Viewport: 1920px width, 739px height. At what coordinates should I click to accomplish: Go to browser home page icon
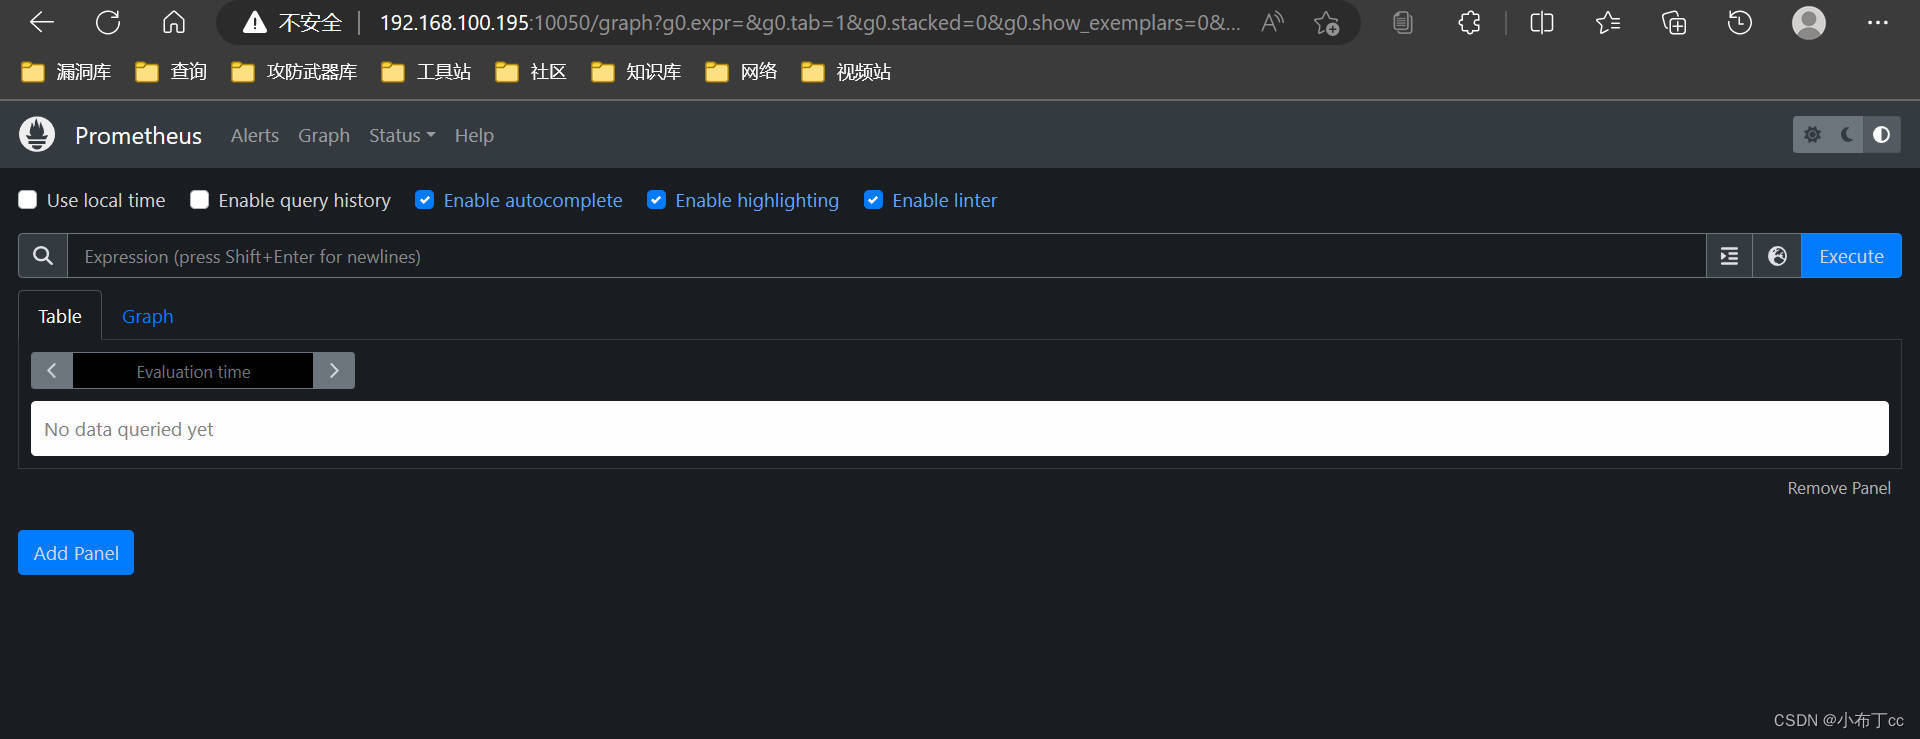(x=174, y=22)
